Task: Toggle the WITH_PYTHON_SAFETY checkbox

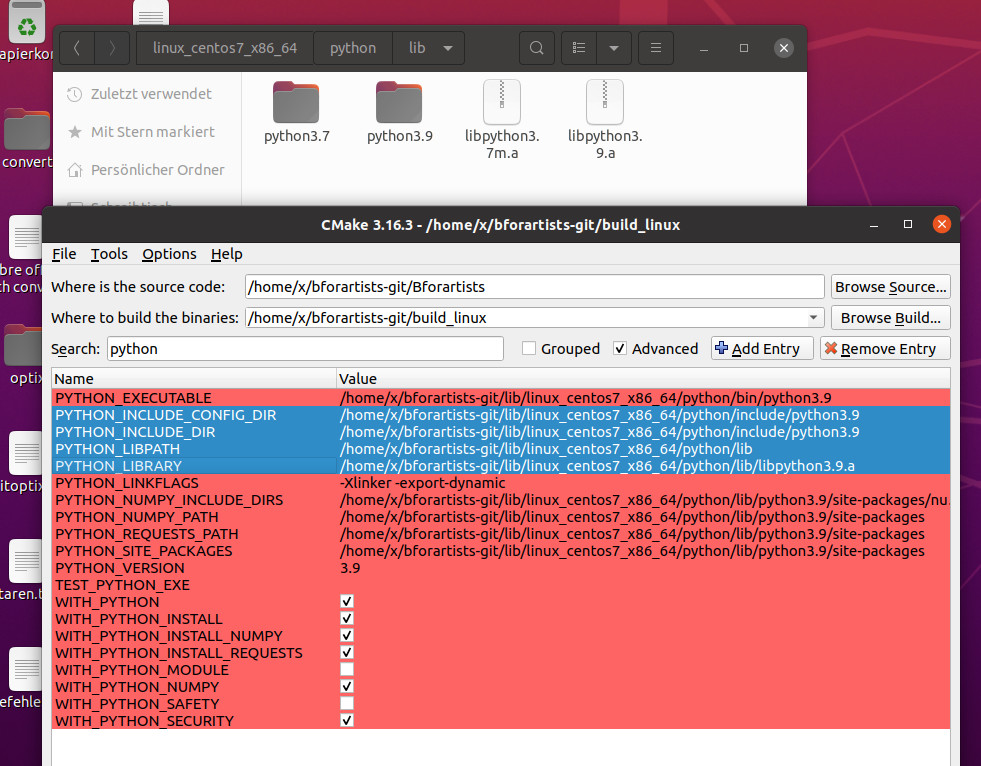Action: [x=347, y=704]
